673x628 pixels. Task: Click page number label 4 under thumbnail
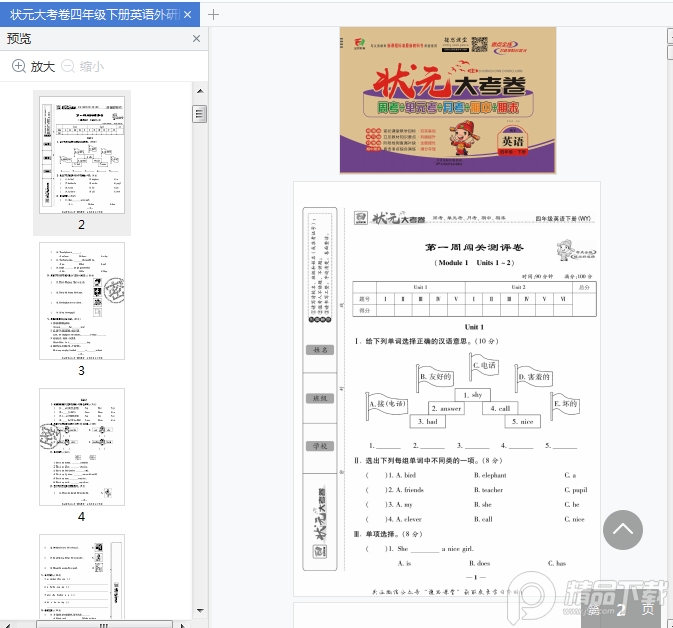coord(82,516)
